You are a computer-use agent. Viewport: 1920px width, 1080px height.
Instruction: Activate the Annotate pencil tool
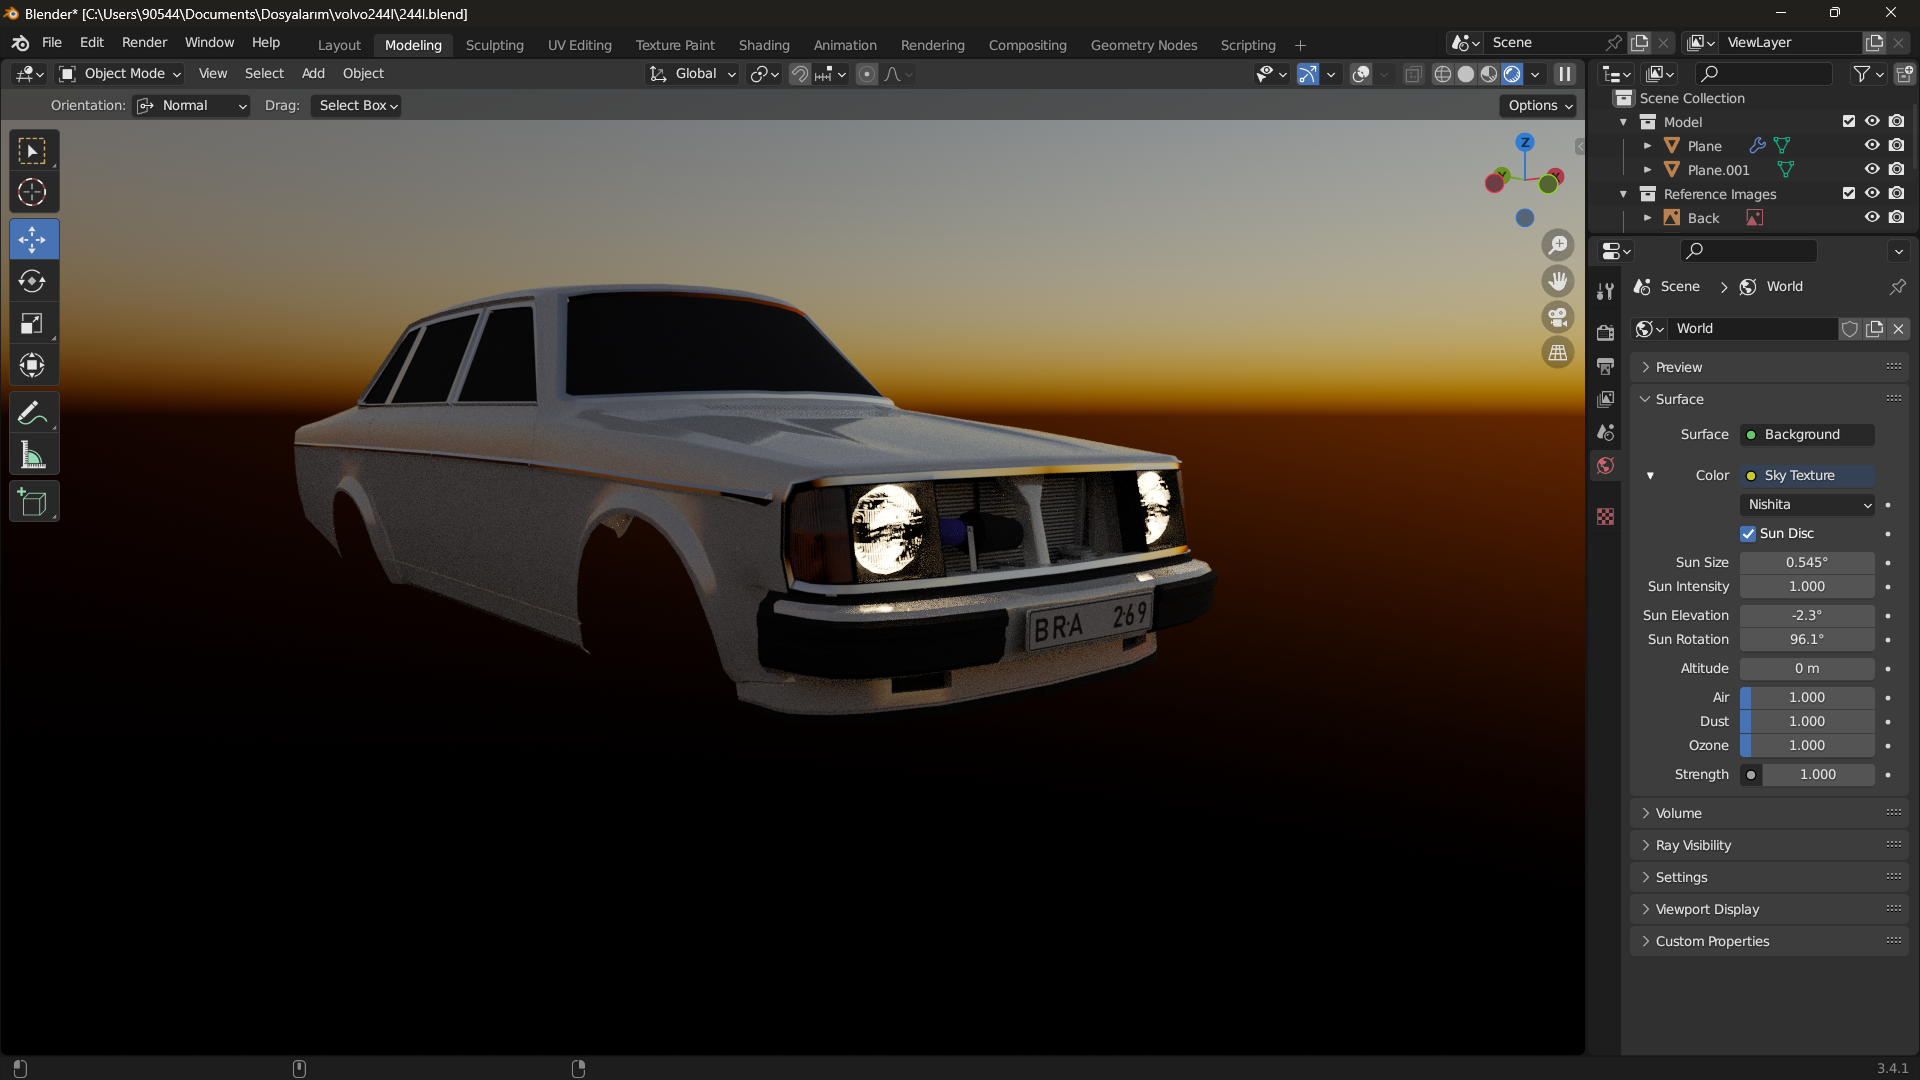coord(32,413)
